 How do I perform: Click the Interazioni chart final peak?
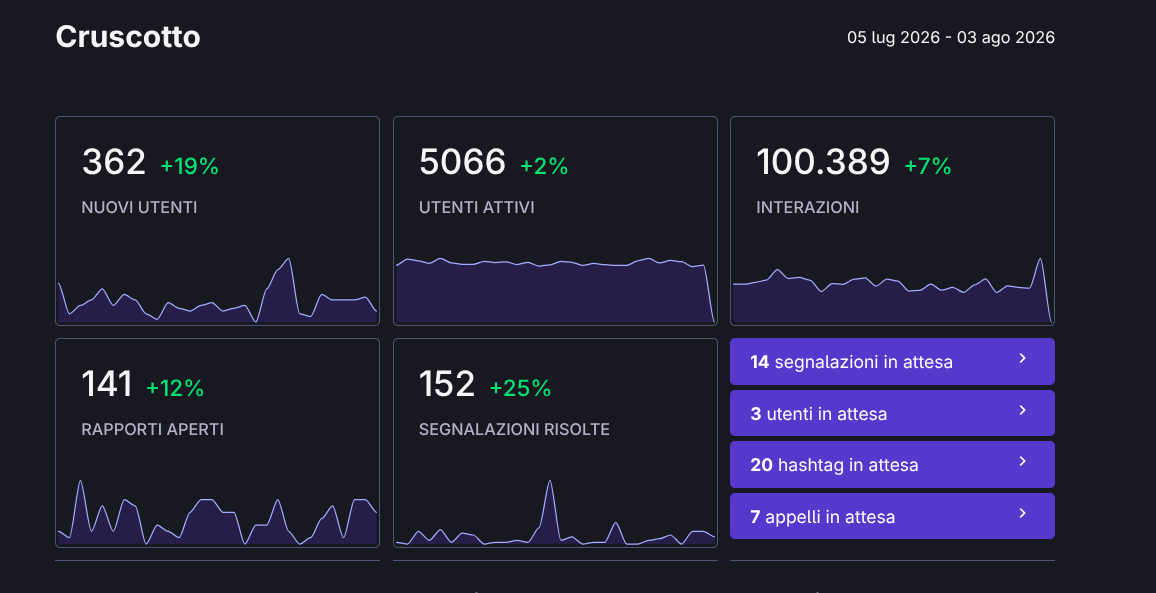[x=1040, y=260]
